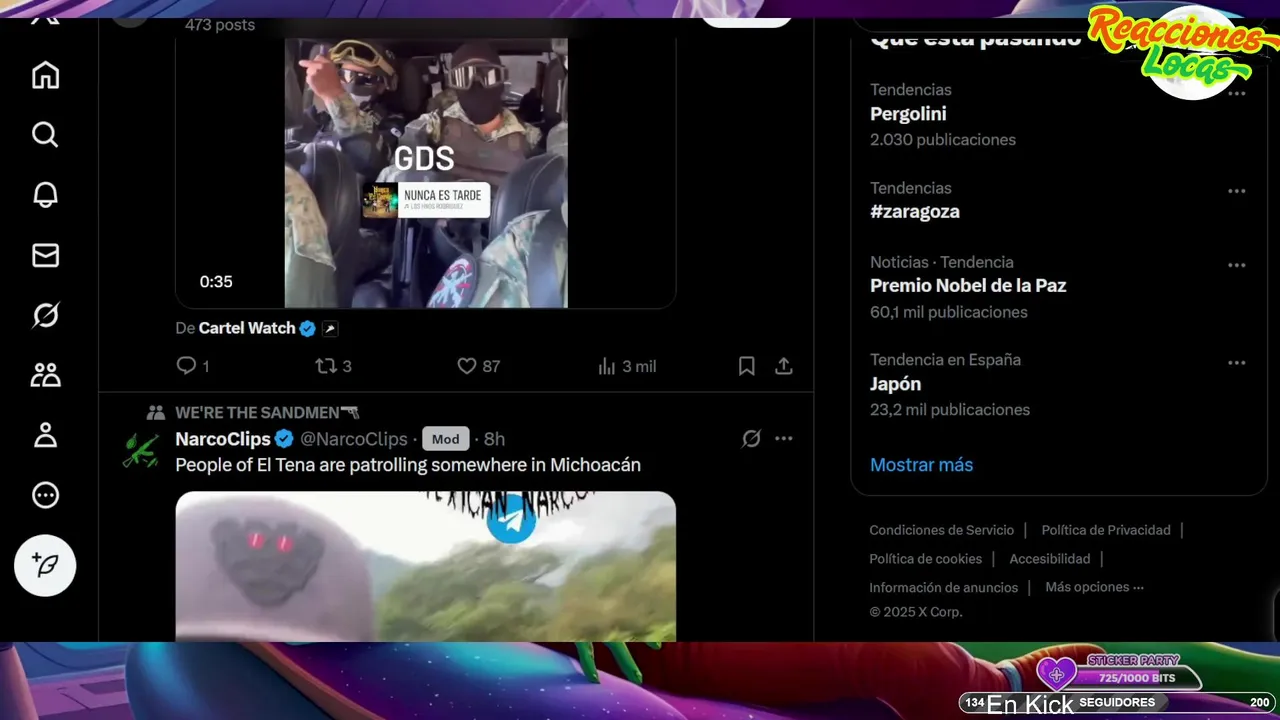Click the NarcoClips post text about Michoacán
This screenshot has height=720, width=1280.
click(x=408, y=465)
